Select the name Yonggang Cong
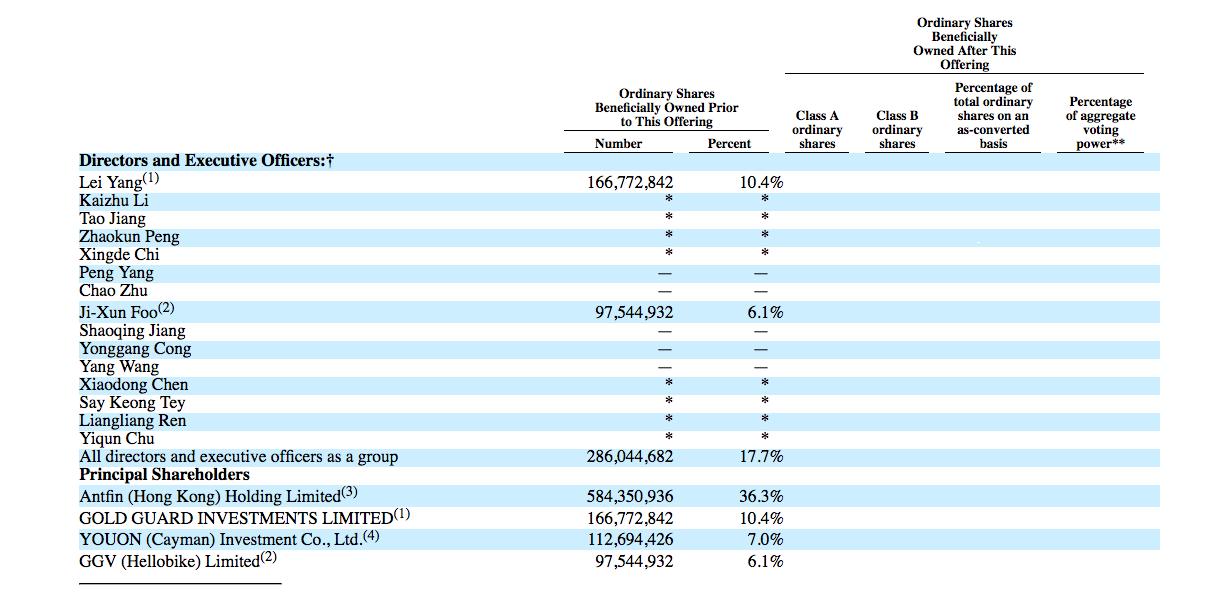The width and height of the screenshot is (1226, 597). pos(135,348)
